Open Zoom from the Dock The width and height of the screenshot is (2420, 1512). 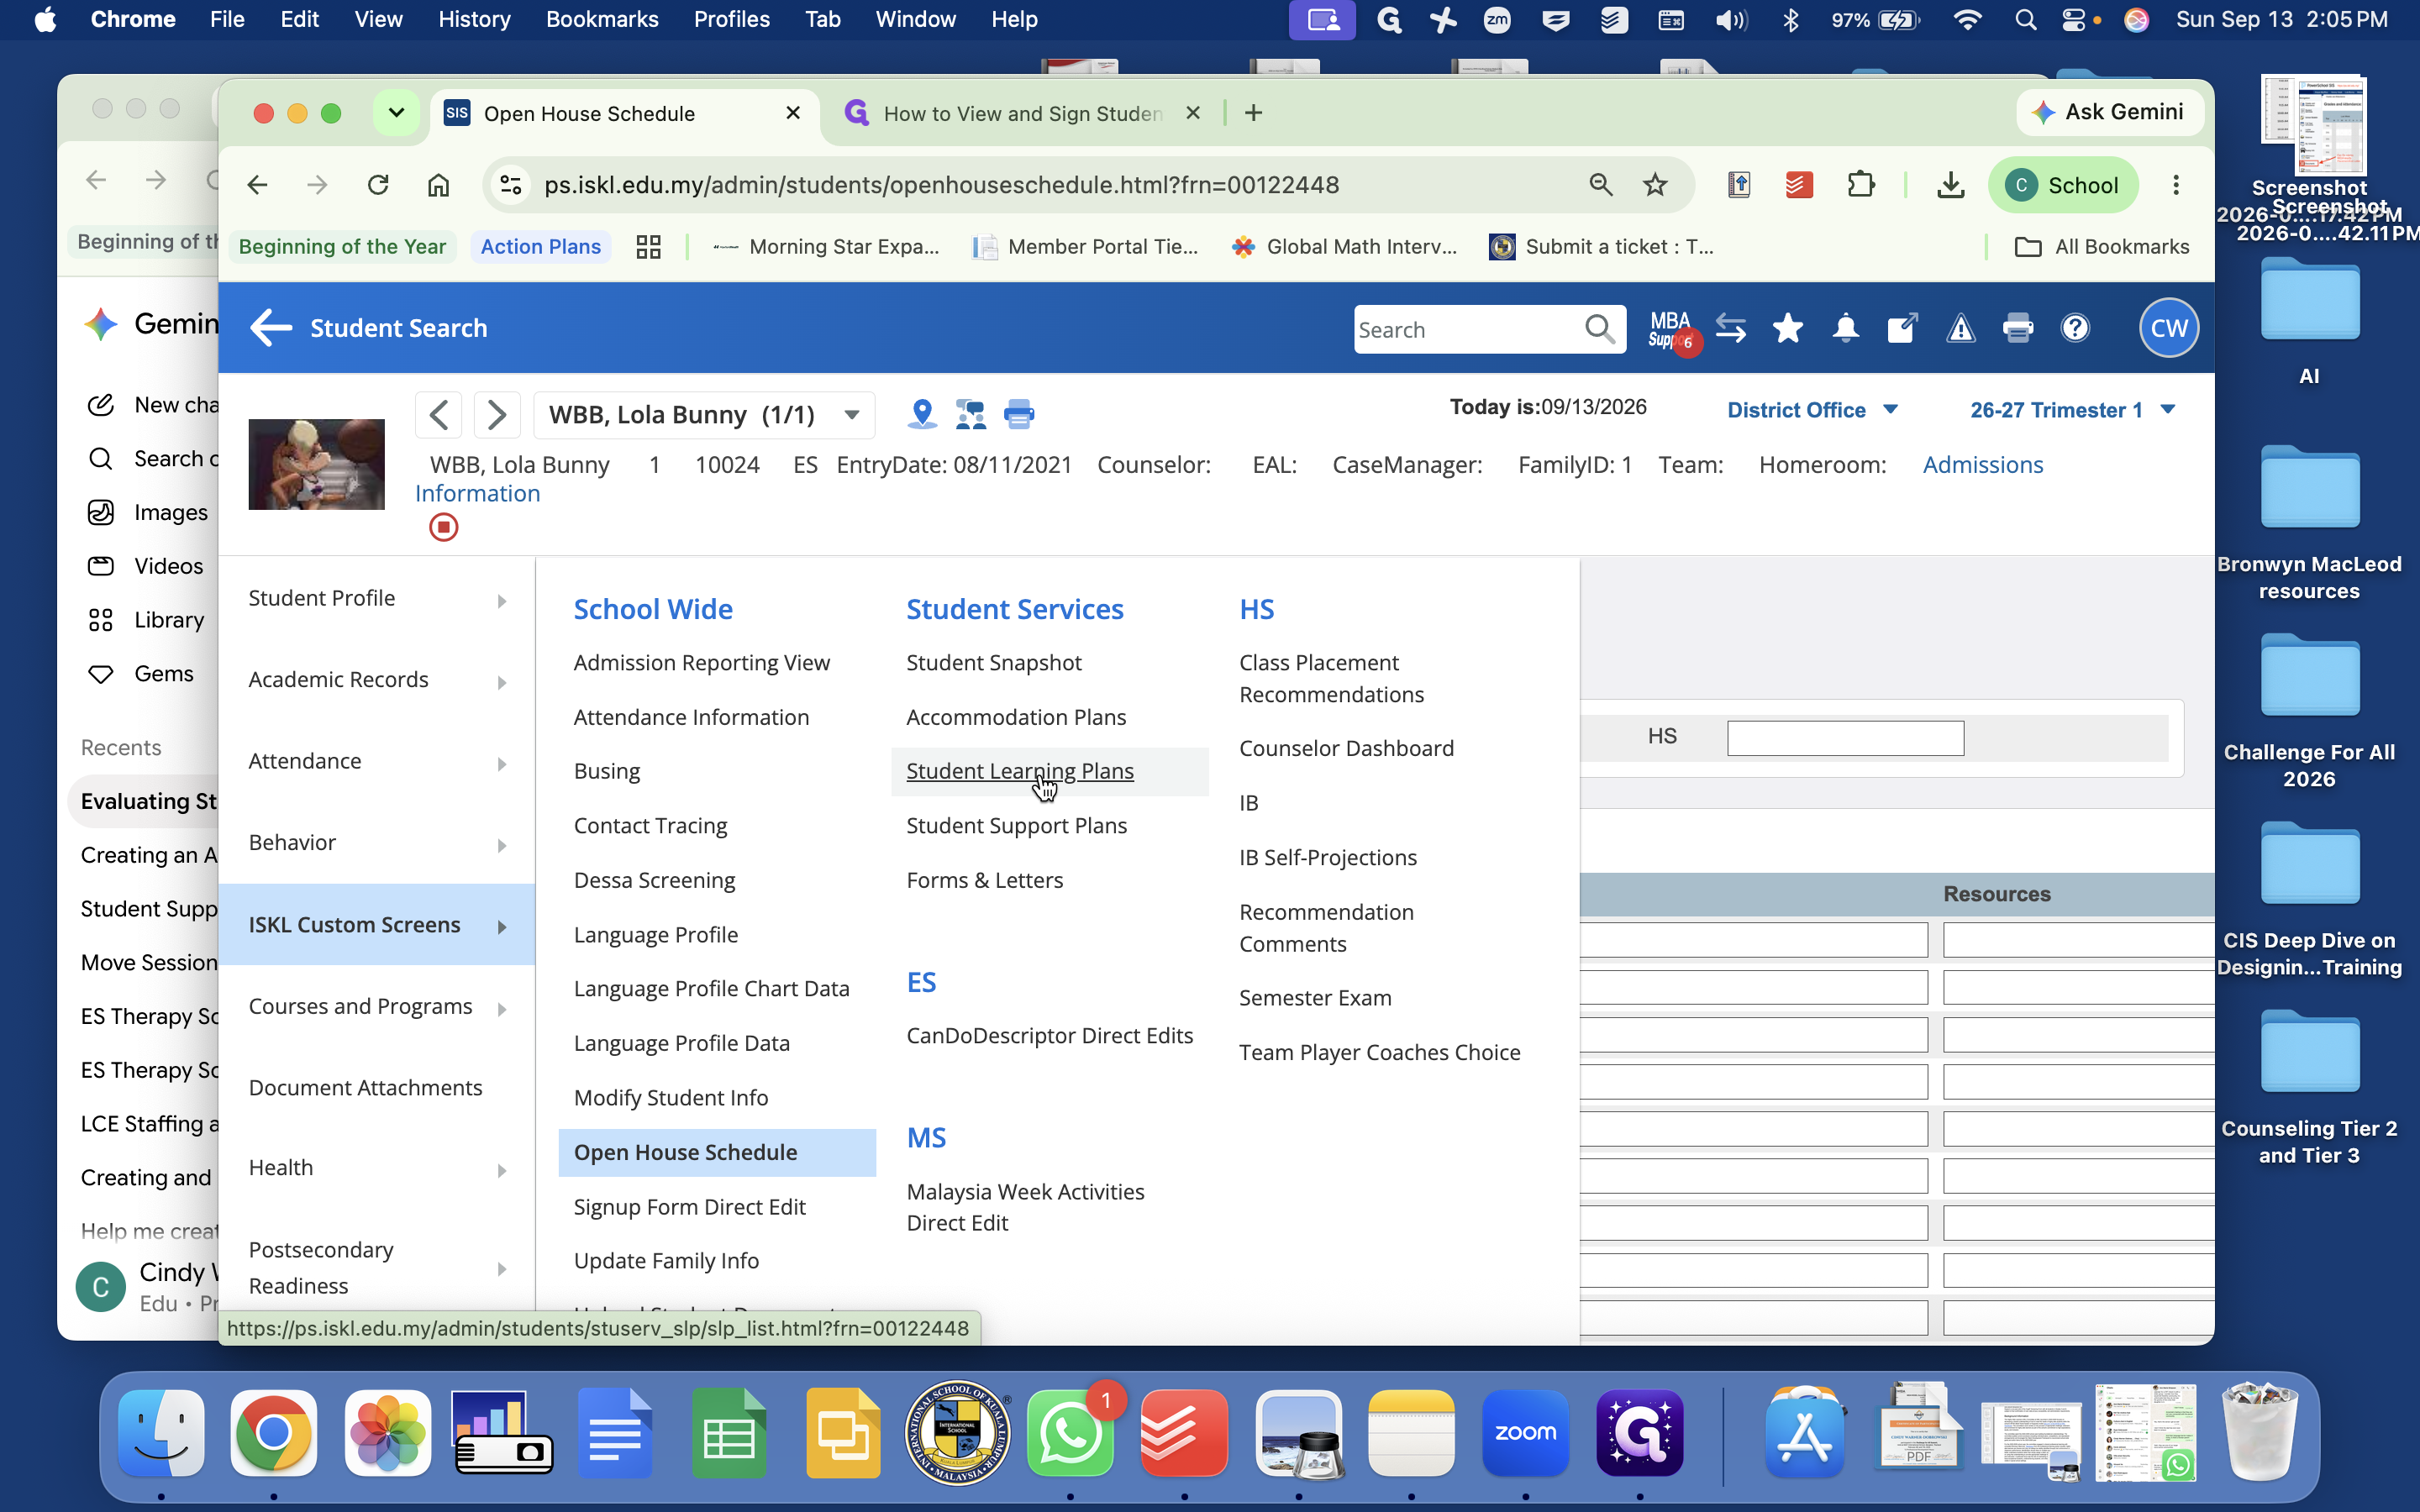click(x=1525, y=1432)
